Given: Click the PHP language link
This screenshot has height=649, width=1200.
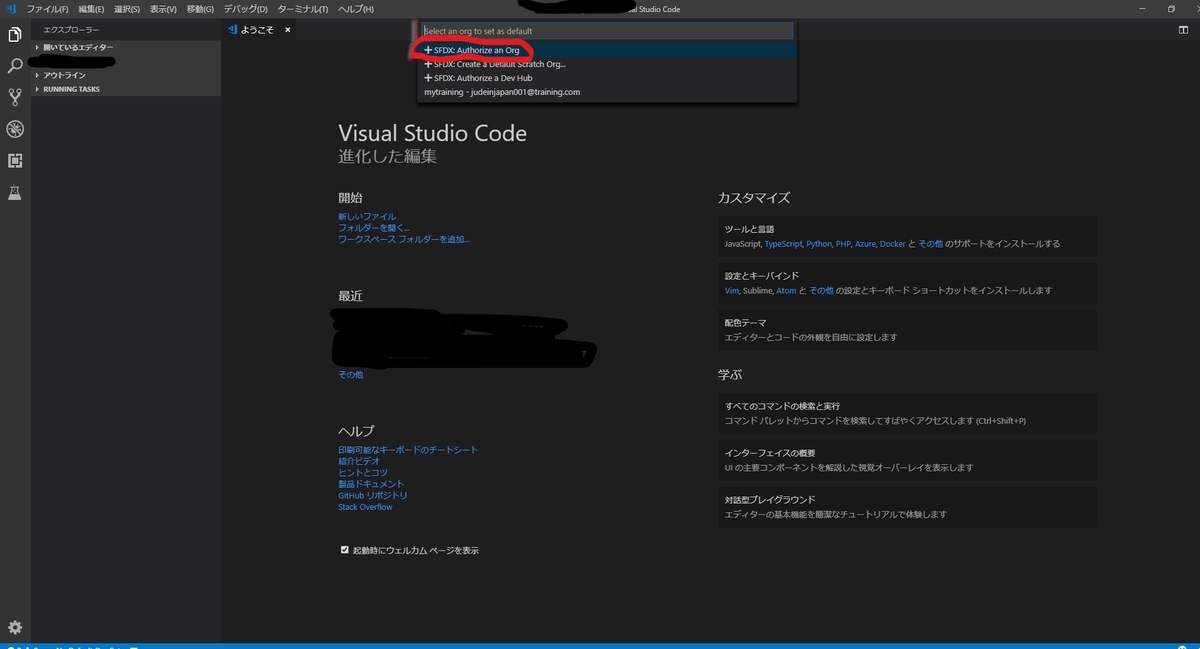Looking at the screenshot, I should pyautogui.click(x=843, y=244).
